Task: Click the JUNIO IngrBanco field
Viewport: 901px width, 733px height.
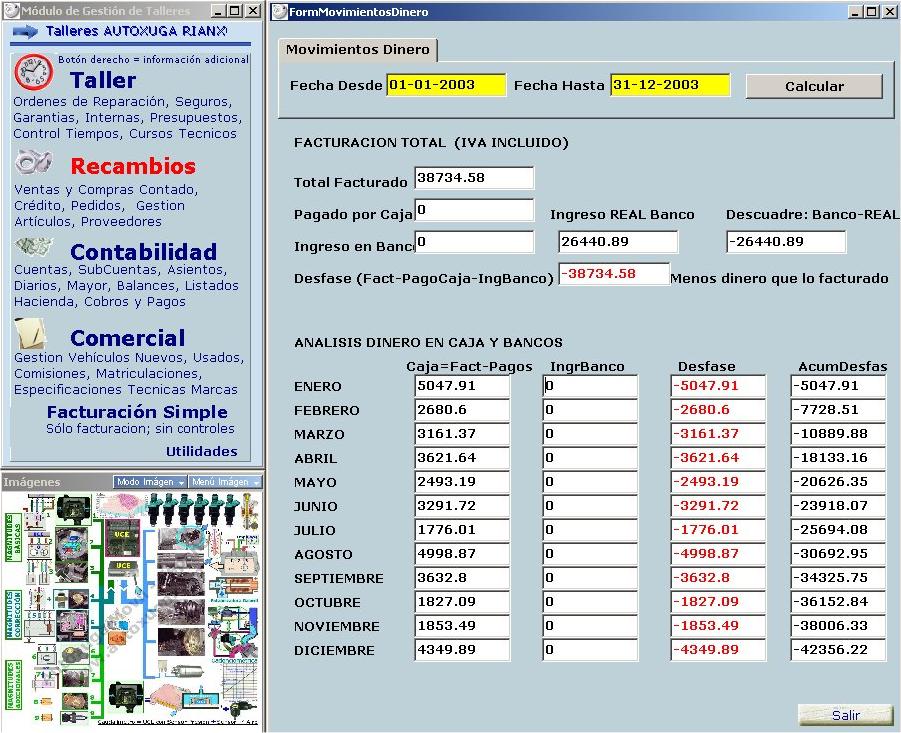Action: 590,507
